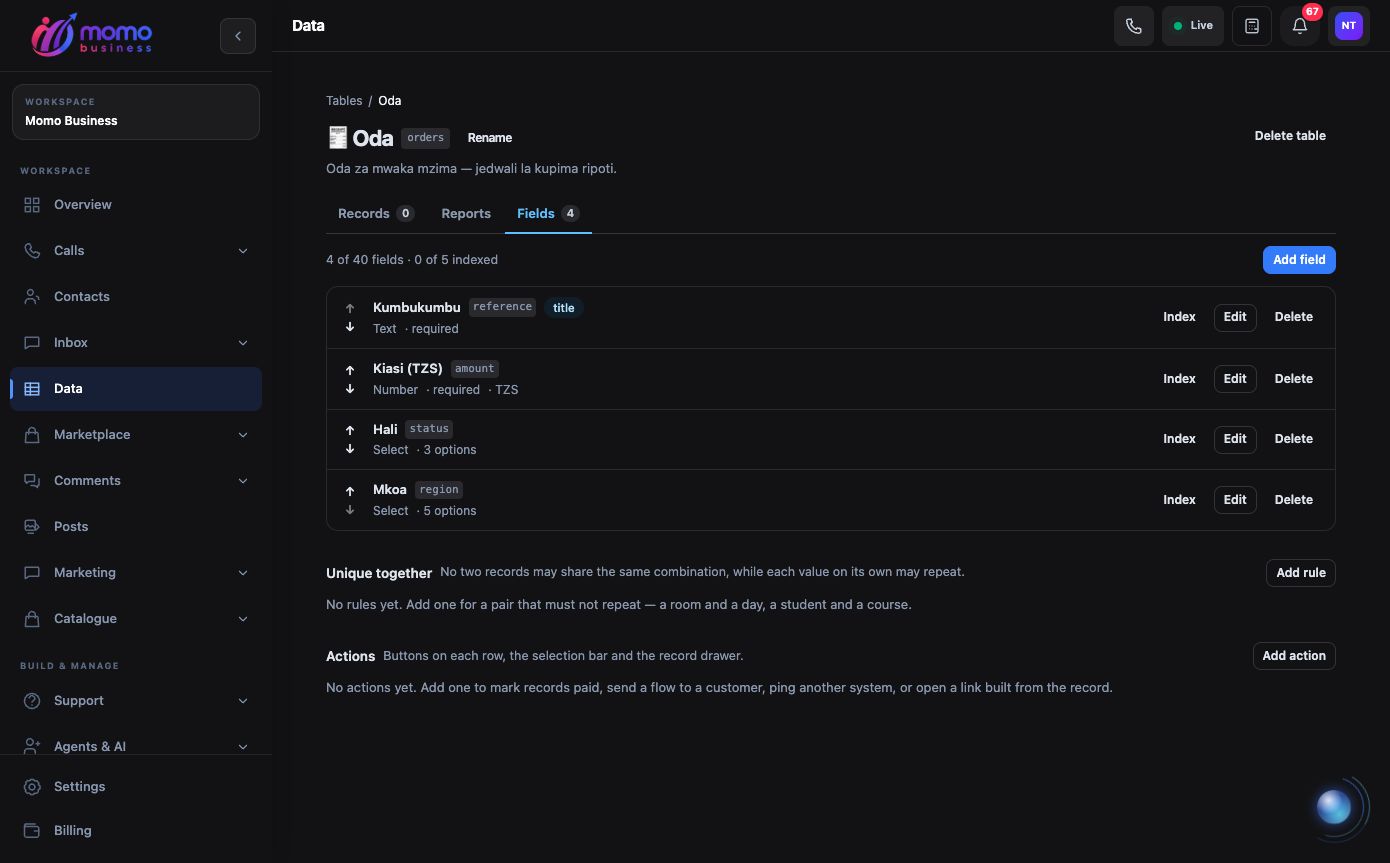1390x863 pixels.
Task: Switch to the Reports tab
Action: [x=466, y=213]
